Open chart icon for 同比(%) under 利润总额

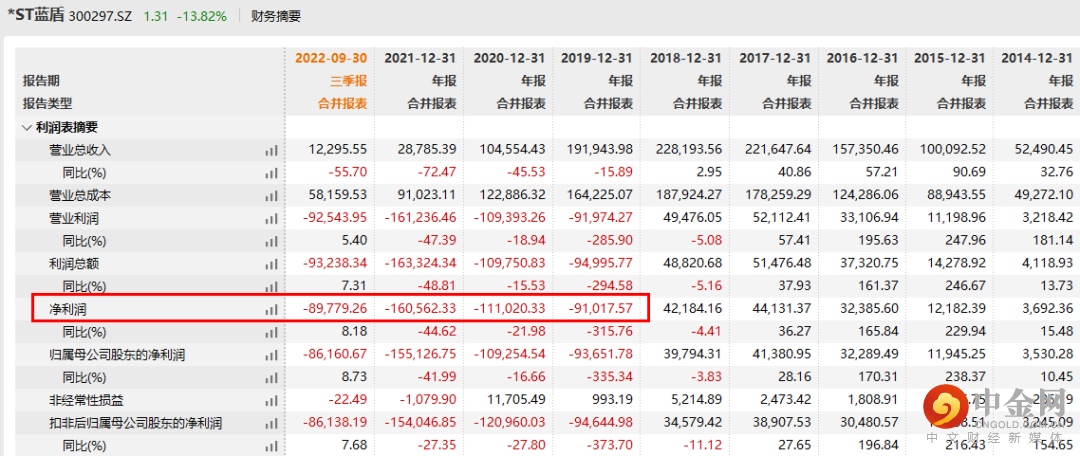coord(271,287)
